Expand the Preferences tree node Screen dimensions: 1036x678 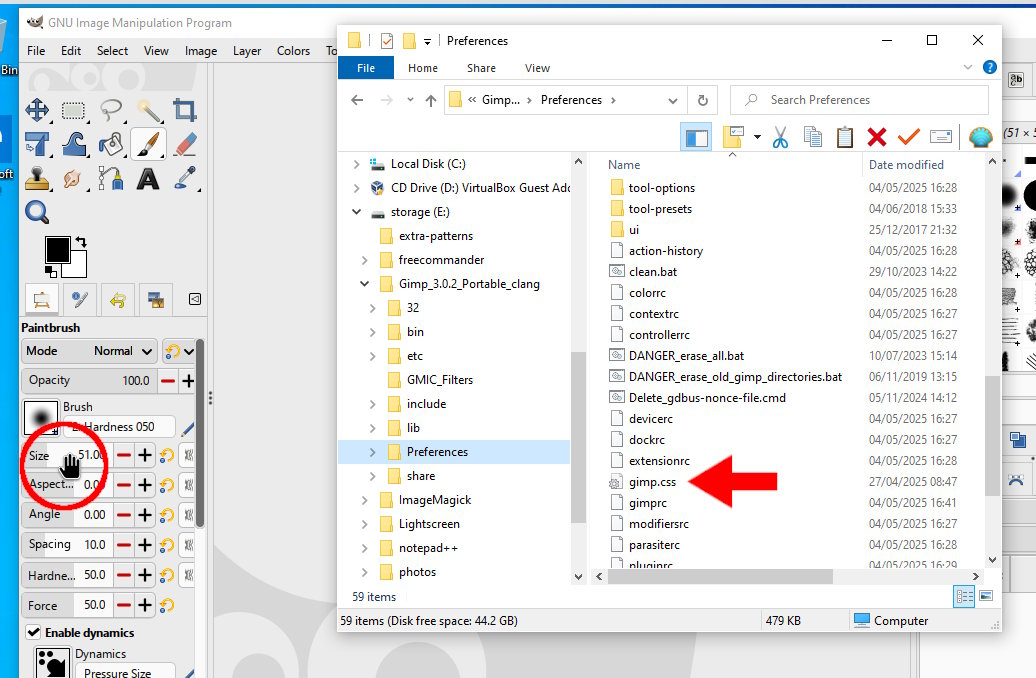pyautogui.click(x=373, y=452)
